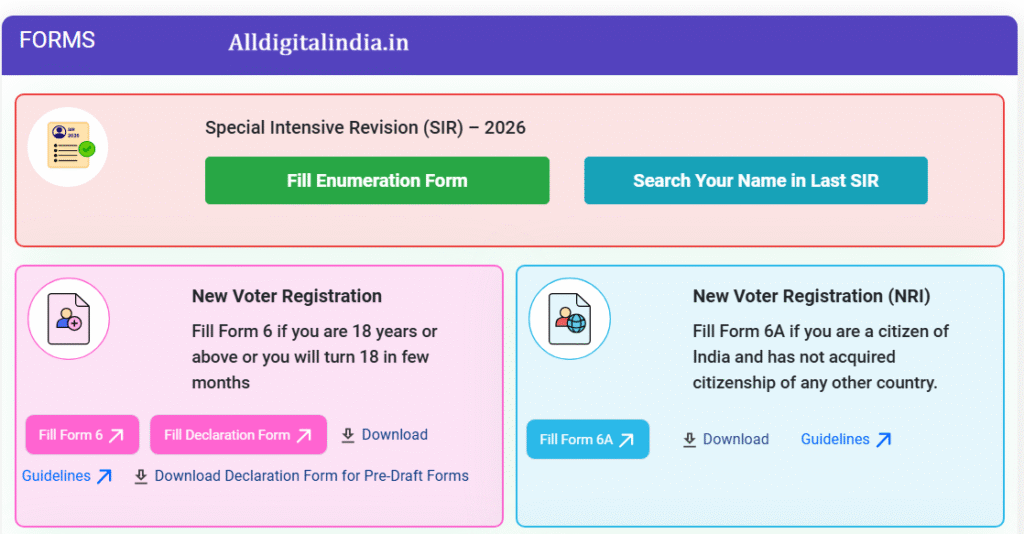This screenshot has width=1024, height=534.
Task: Click the download icon for Pre-Draft Declaration Form
Action: tap(141, 476)
